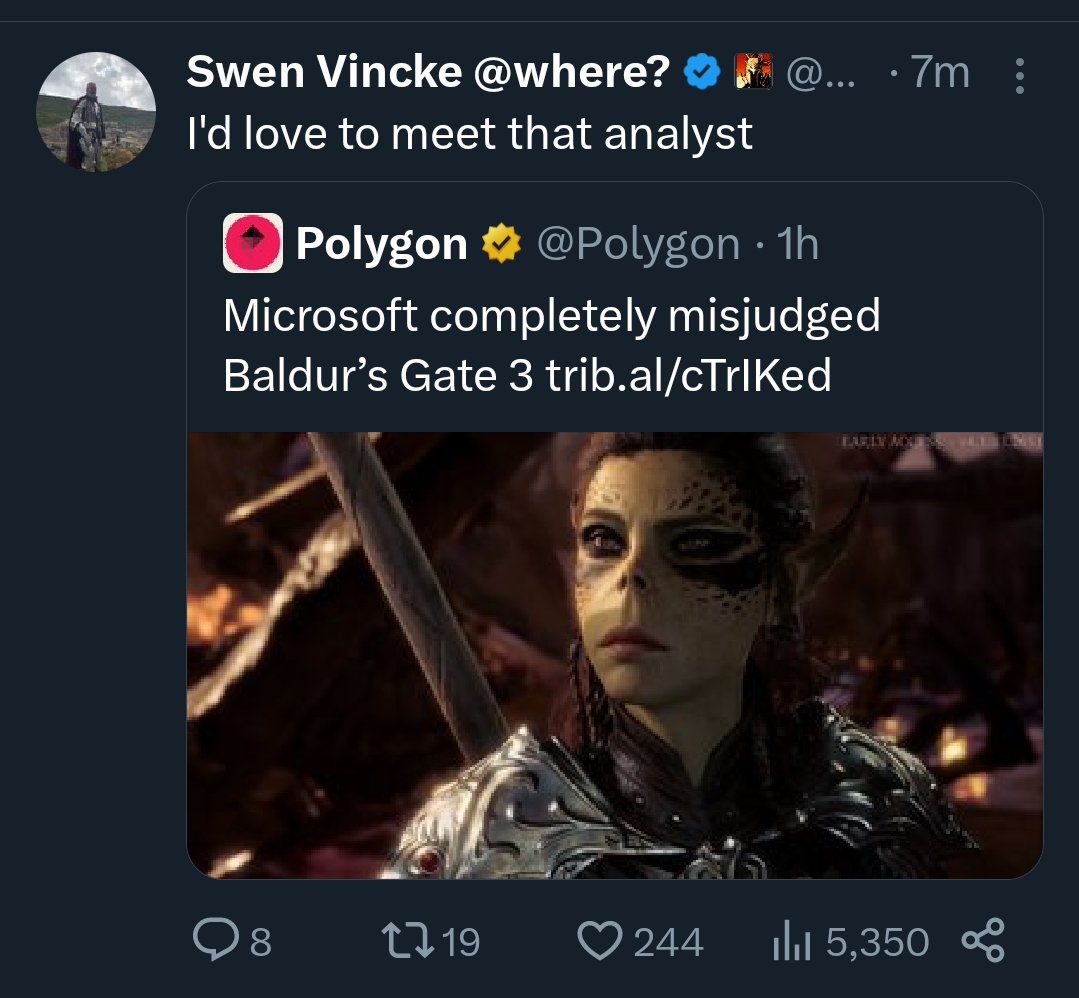Screen dimensions: 1079x998
Task: Reply using the speech bubble icon
Action: 213,941
